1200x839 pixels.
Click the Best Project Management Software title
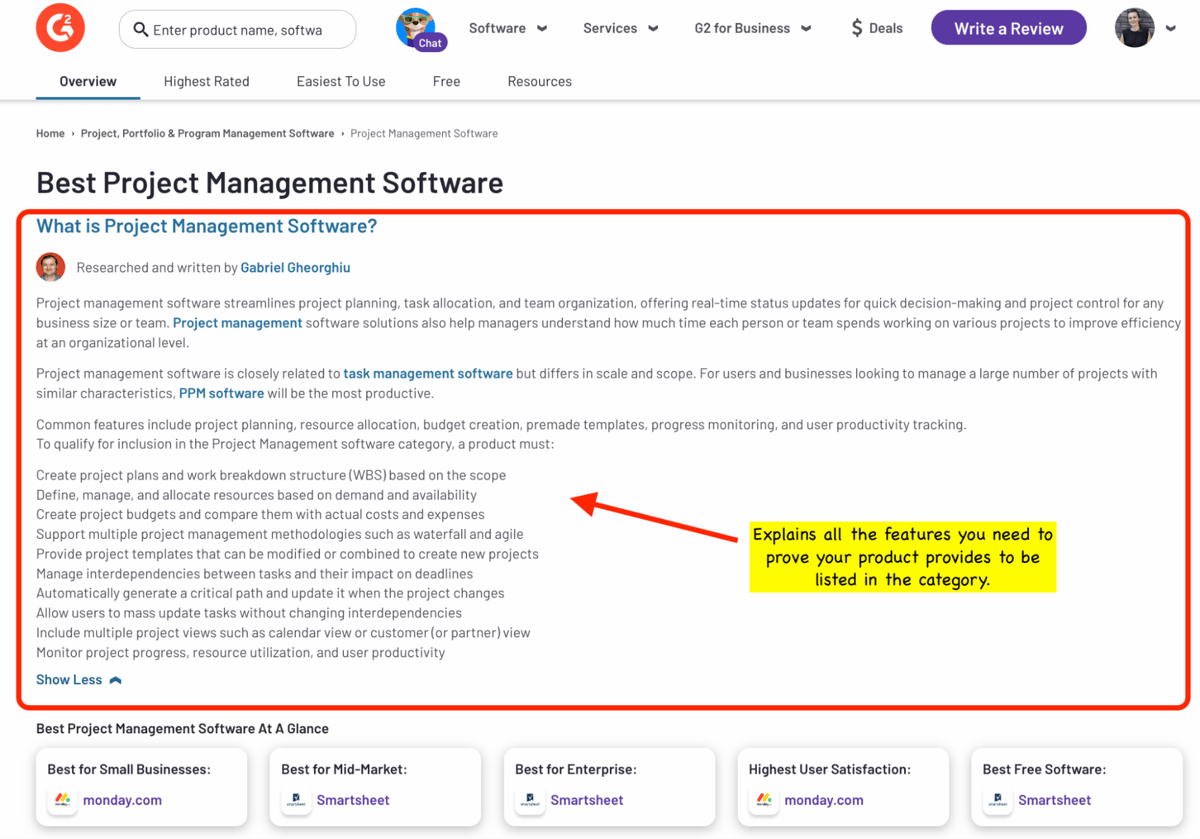point(270,183)
